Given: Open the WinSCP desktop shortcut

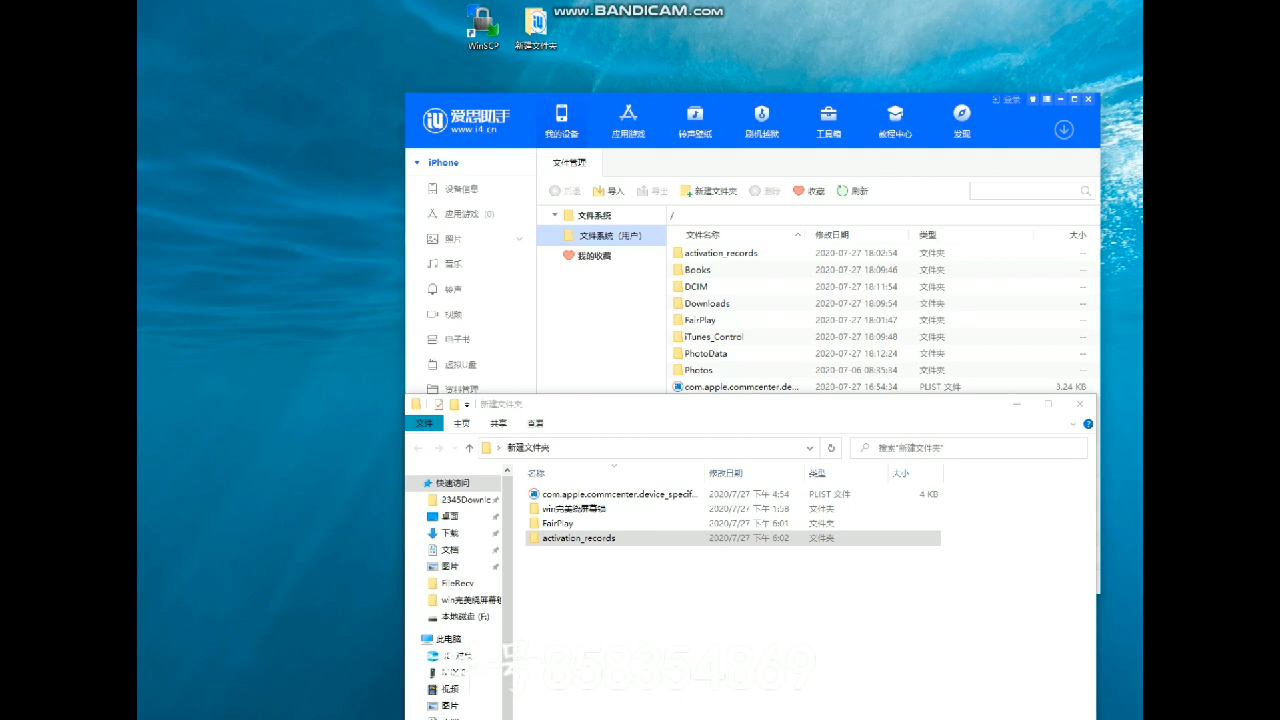Looking at the screenshot, I should pyautogui.click(x=483, y=28).
